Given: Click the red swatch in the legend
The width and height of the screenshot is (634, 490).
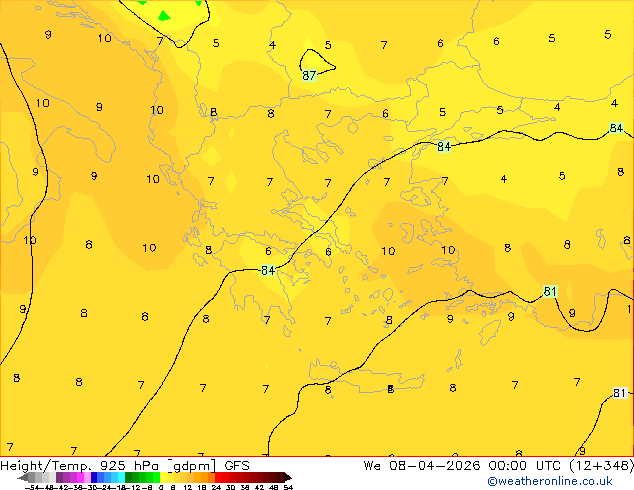Looking at the screenshot, I should click(218, 477).
